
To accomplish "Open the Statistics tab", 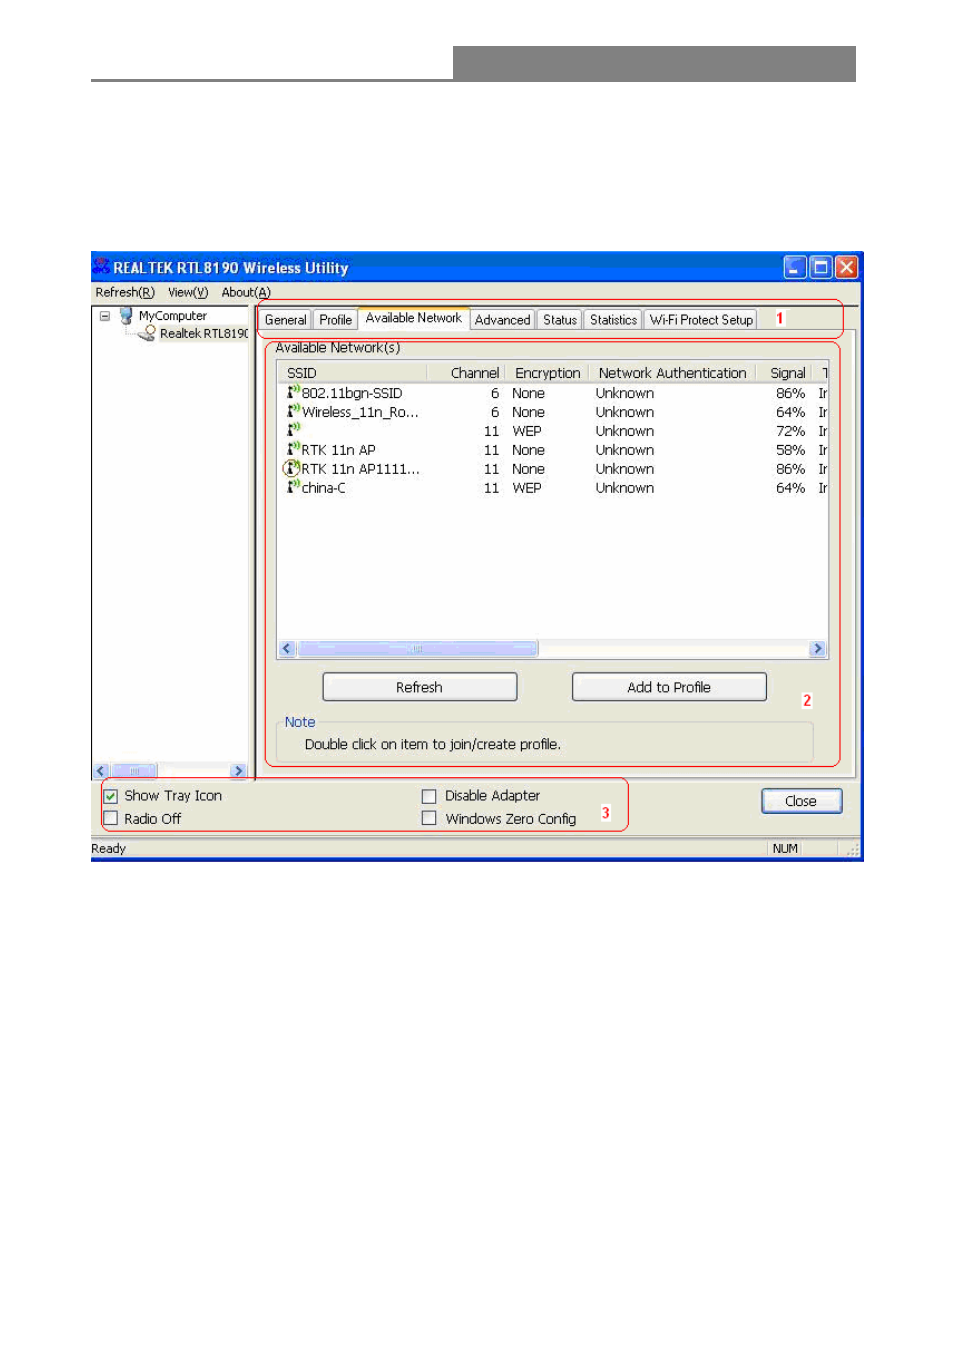I will (x=613, y=320).
